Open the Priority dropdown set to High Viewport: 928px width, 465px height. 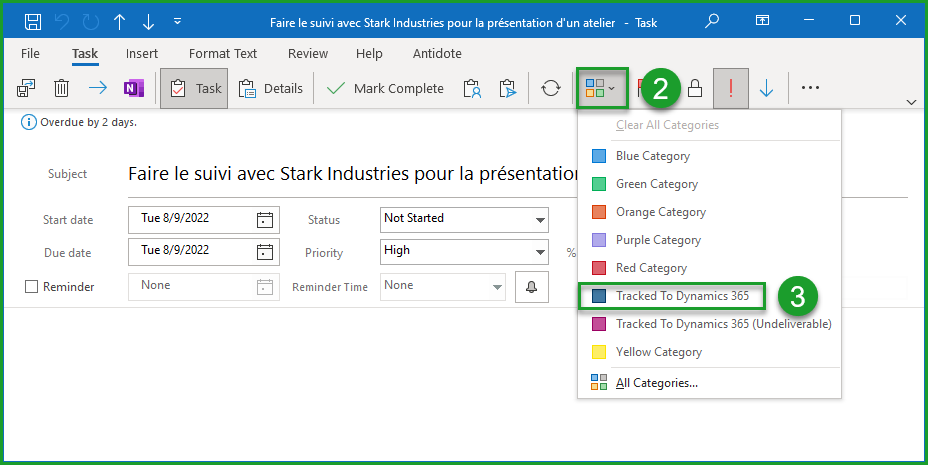(540, 251)
